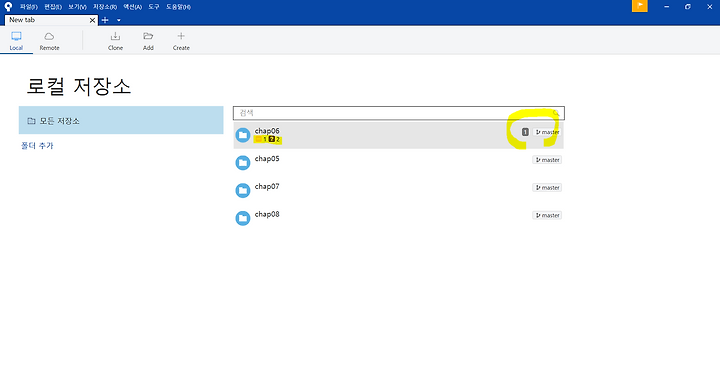The image size is (720, 386).
Task: Click chap07 master branch badge
Action: point(547,187)
